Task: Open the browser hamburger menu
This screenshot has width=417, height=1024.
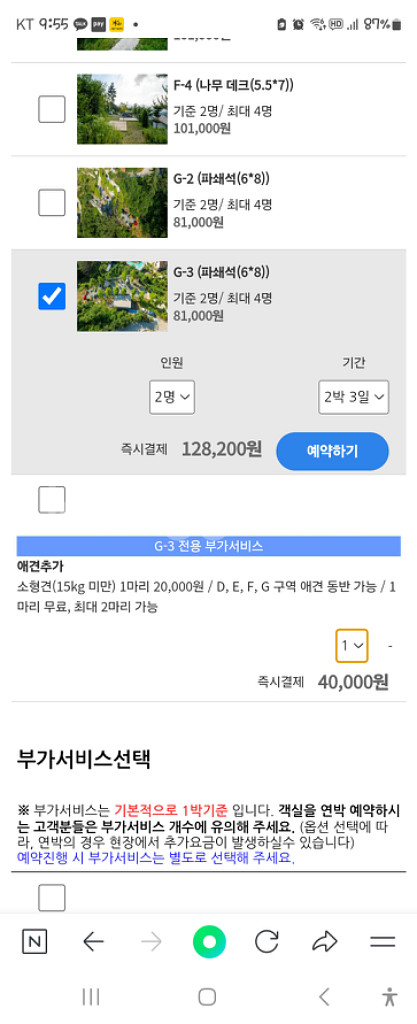Action: pyautogui.click(x=382, y=942)
